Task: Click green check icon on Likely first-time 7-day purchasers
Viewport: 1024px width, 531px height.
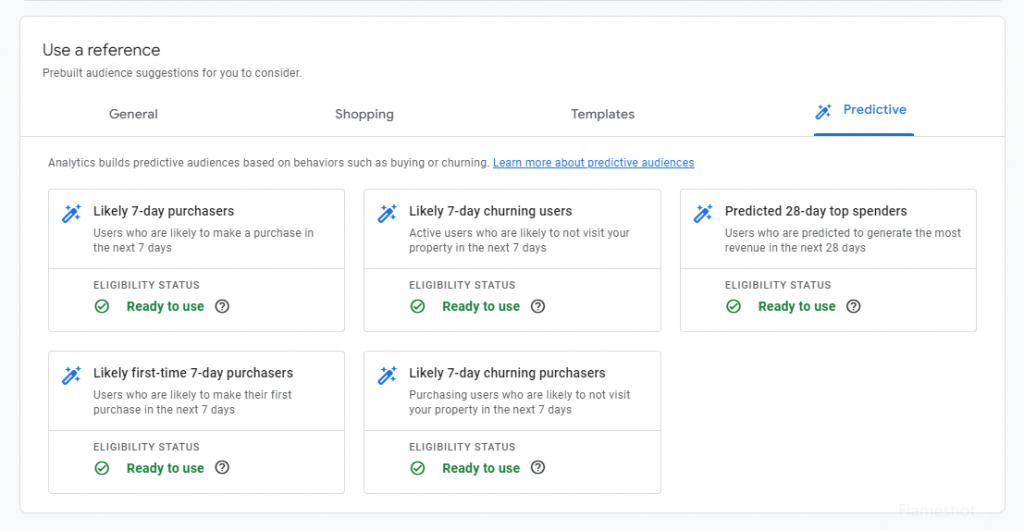Action: coord(102,468)
